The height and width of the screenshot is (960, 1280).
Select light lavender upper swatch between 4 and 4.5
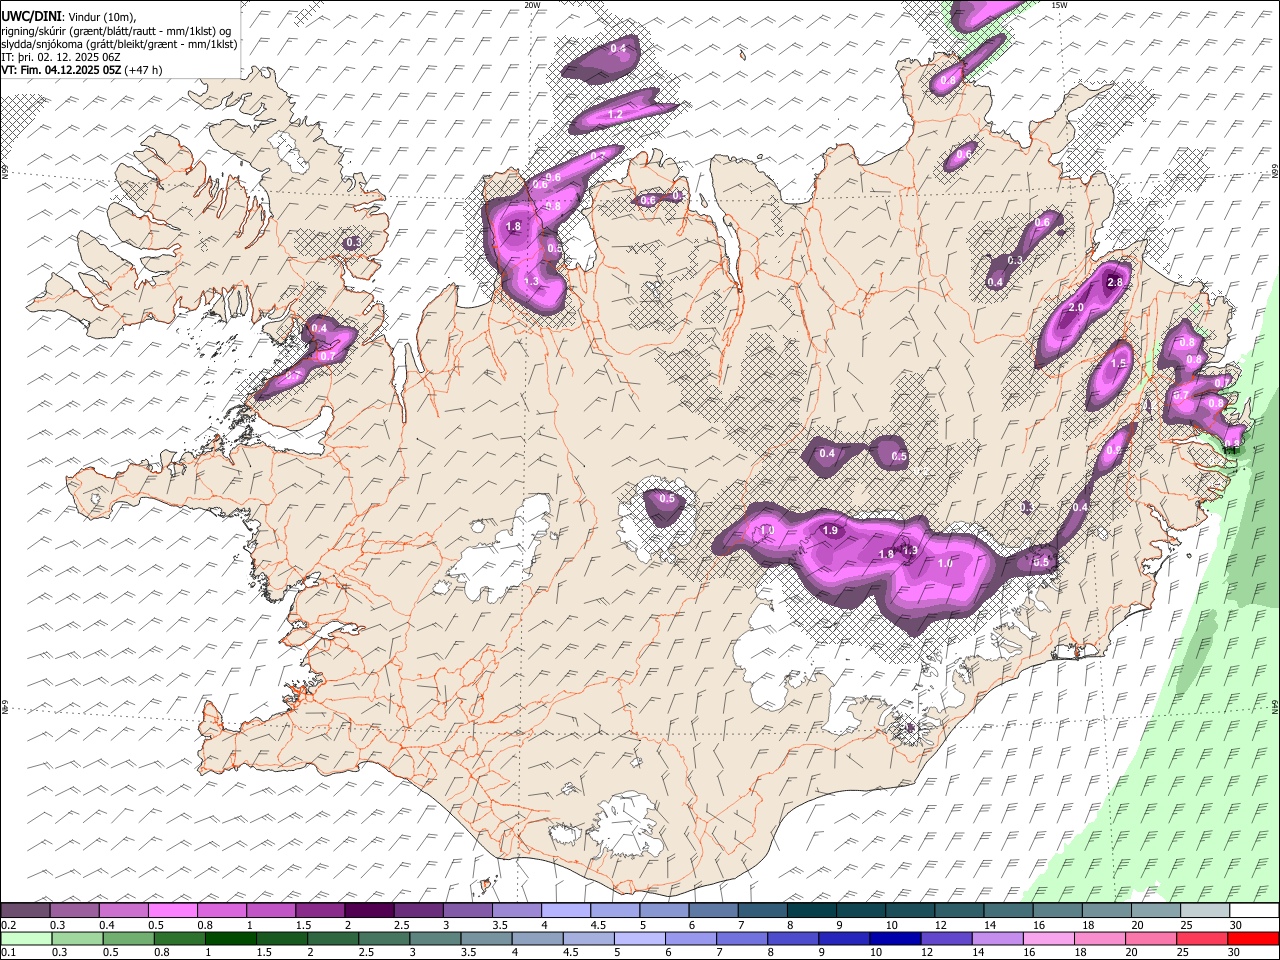click(x=566, y=911)
